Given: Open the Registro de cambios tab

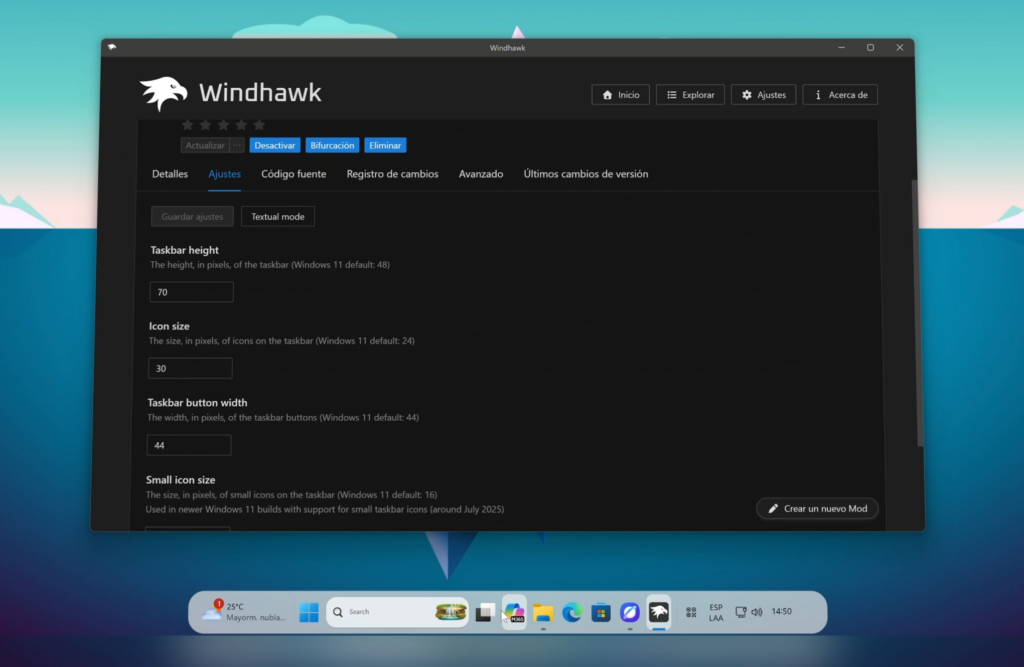Looking at the screenshot, I should point(392,174).
